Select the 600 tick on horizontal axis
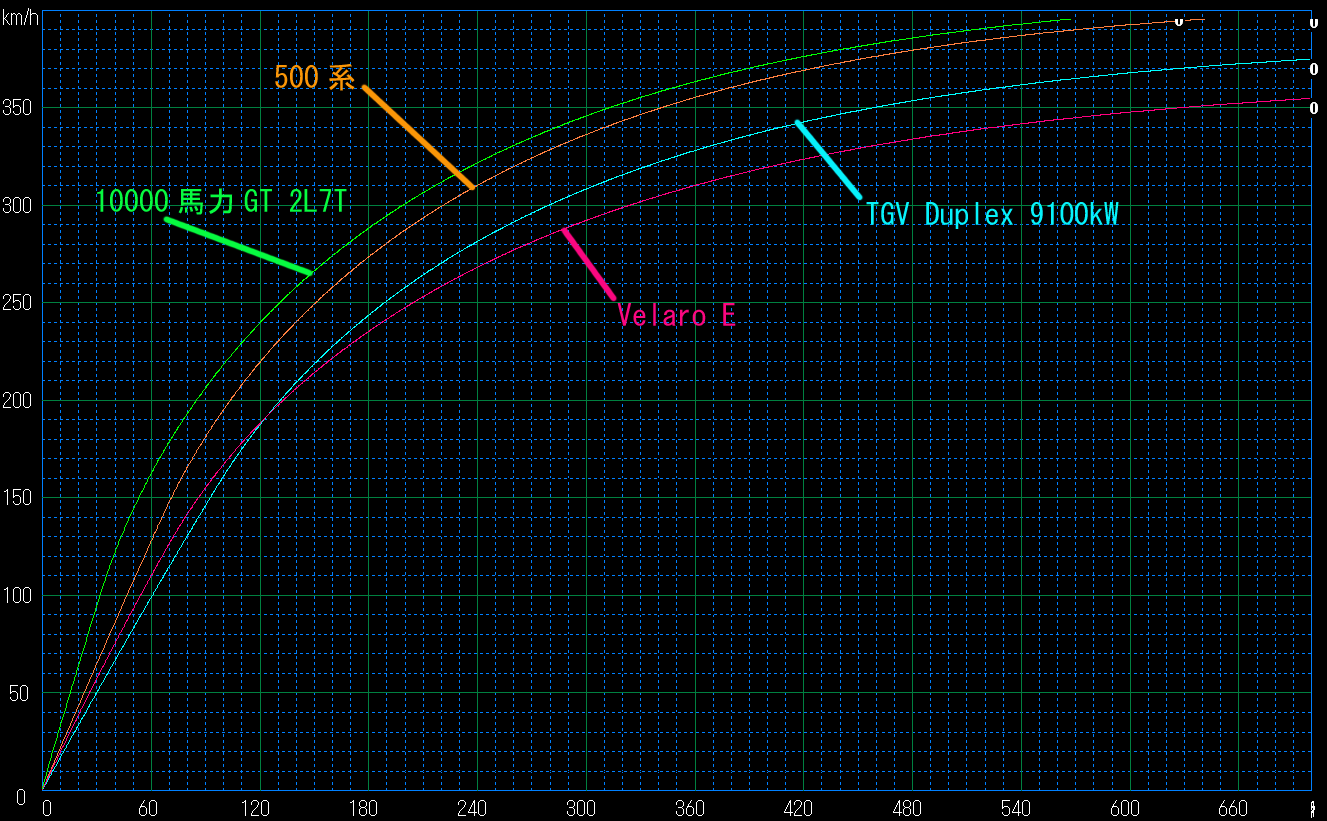 click(1127, 808)
